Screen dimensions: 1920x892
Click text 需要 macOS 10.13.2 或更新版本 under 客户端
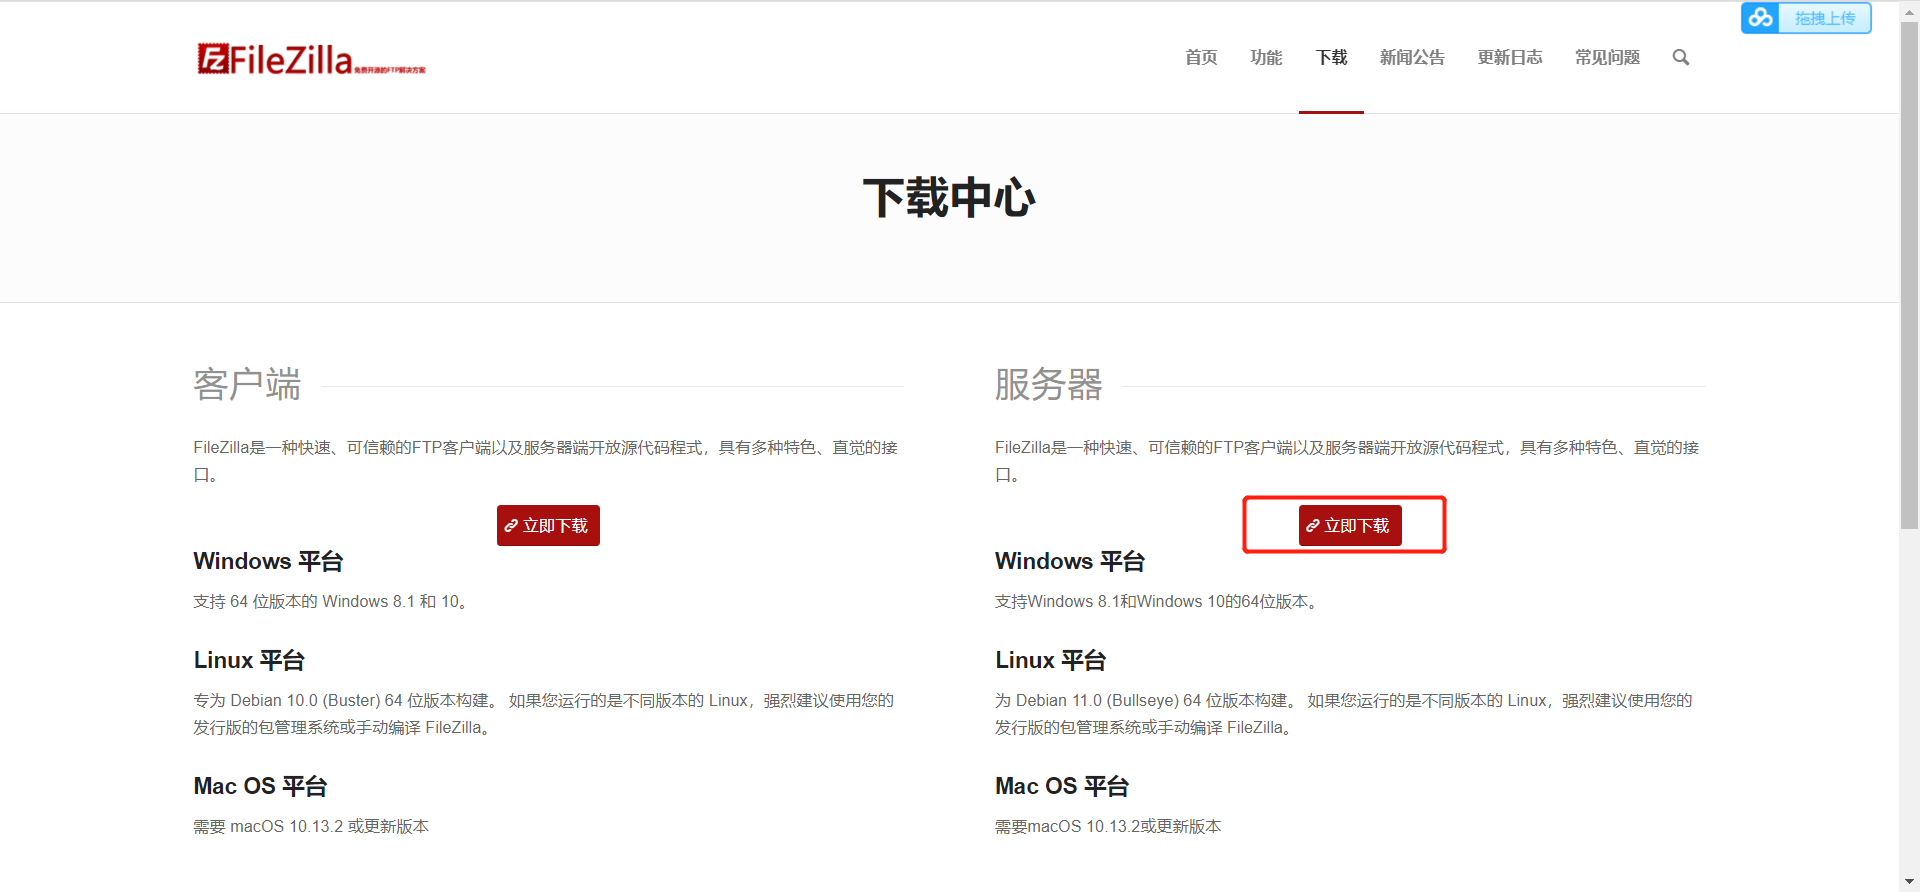[311, 826]
